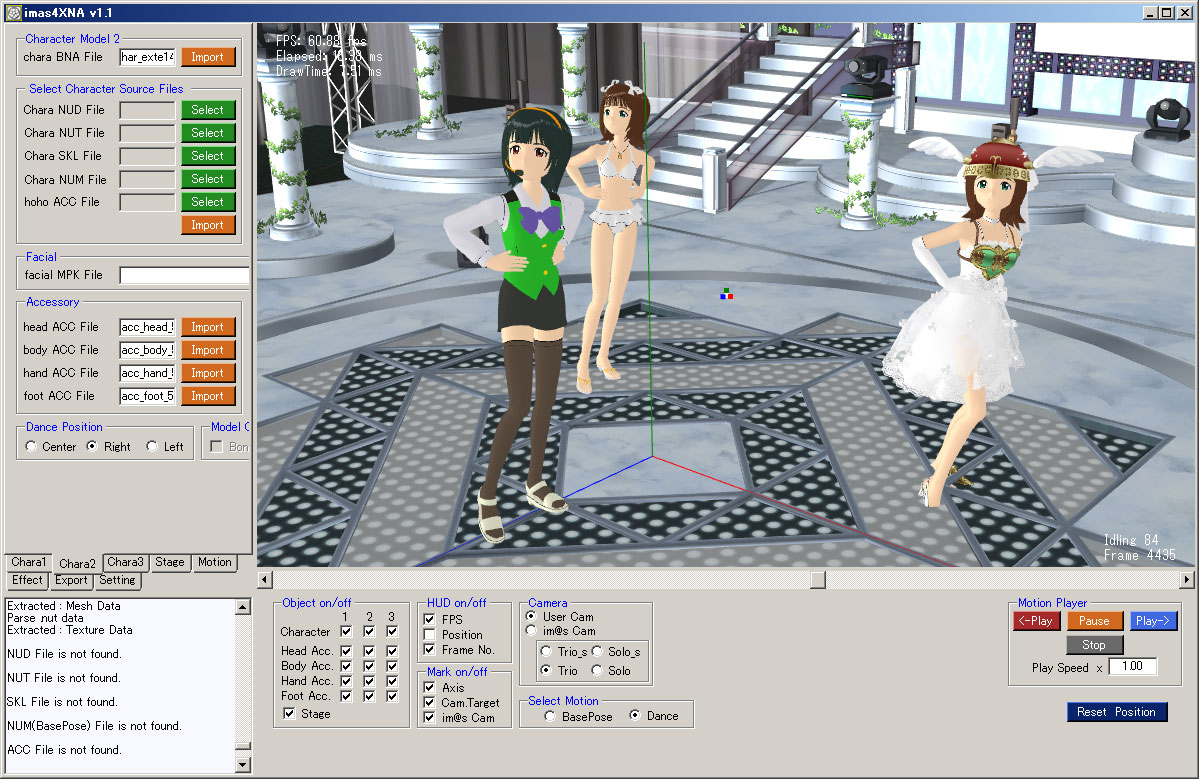Click the head ACC File text field

(148, 327)
